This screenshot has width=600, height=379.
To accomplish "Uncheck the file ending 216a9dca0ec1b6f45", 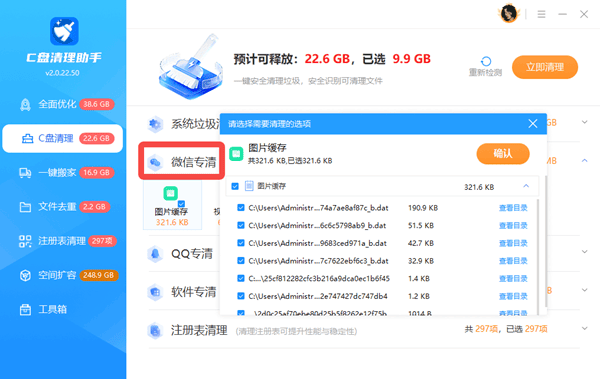I will tap(241, 278).
